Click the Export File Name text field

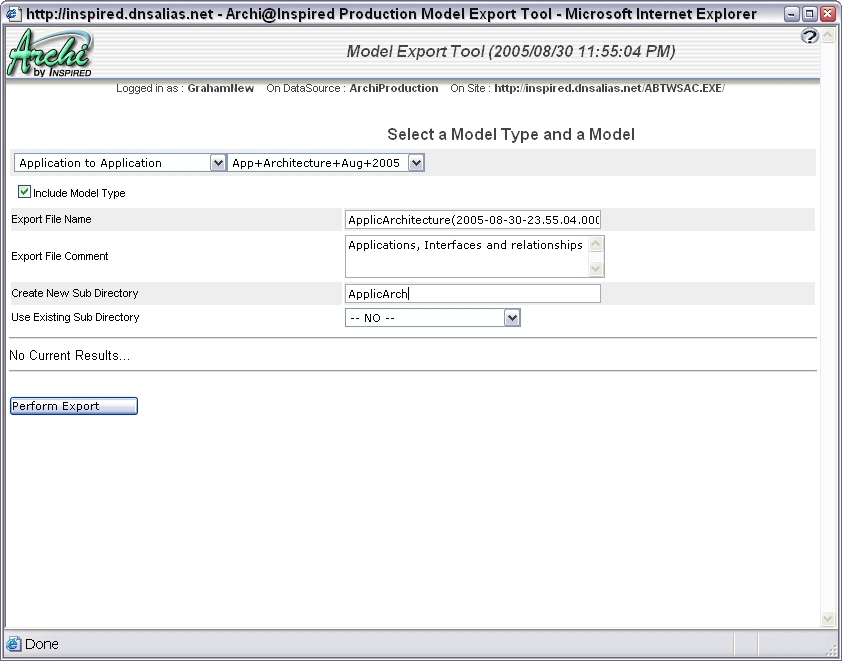point(473,220)
